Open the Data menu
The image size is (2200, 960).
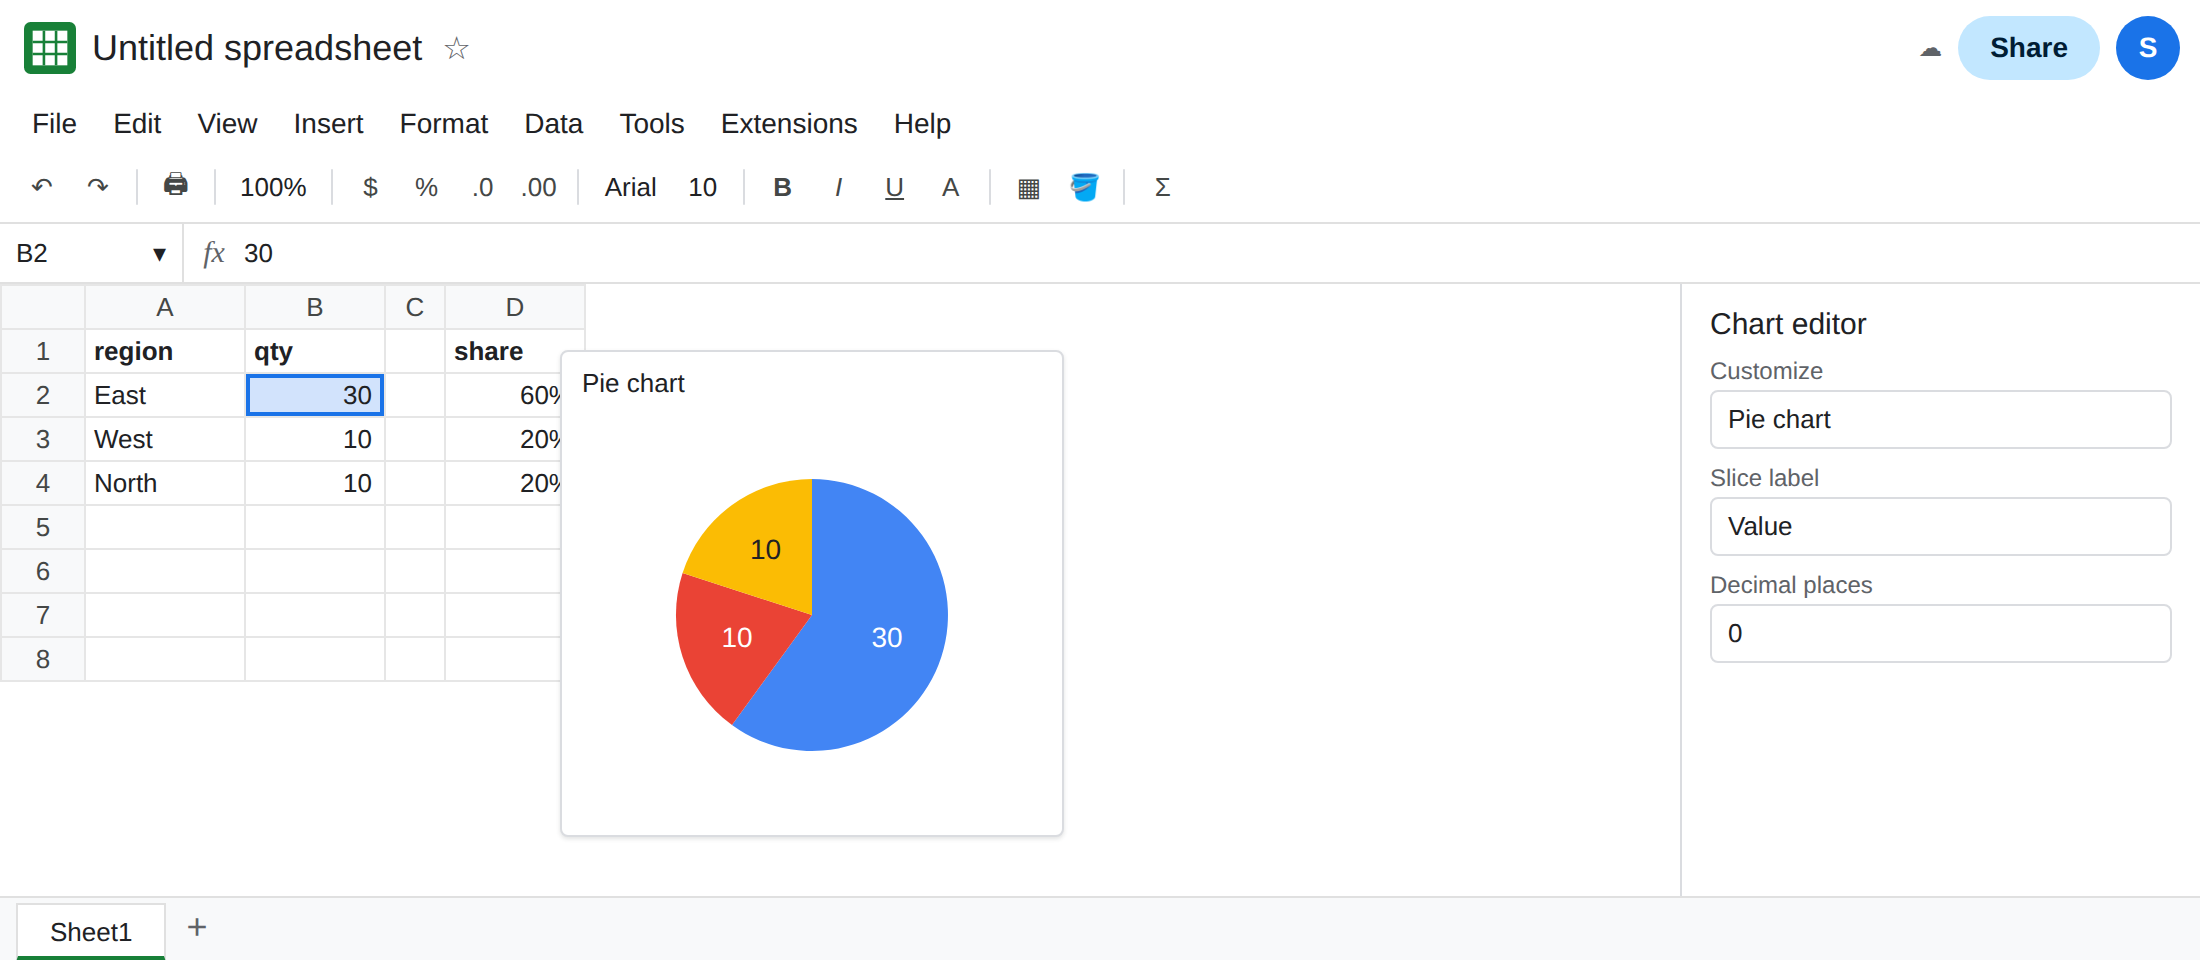tap(553, 123)
